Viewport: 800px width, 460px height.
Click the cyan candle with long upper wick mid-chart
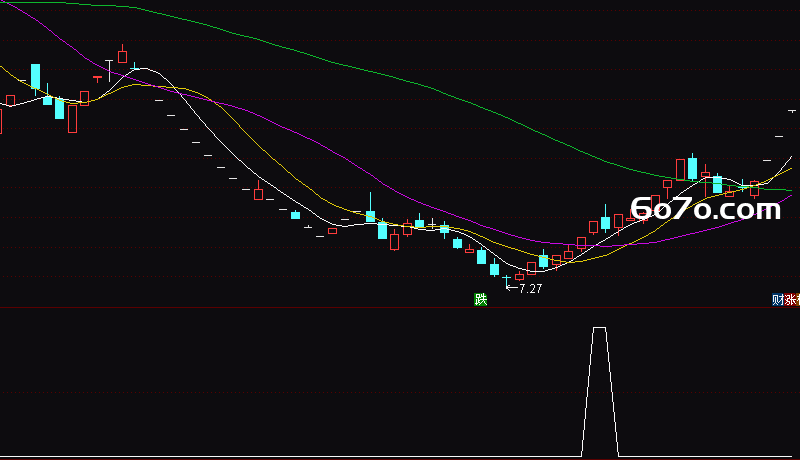[x=370, y=210]
